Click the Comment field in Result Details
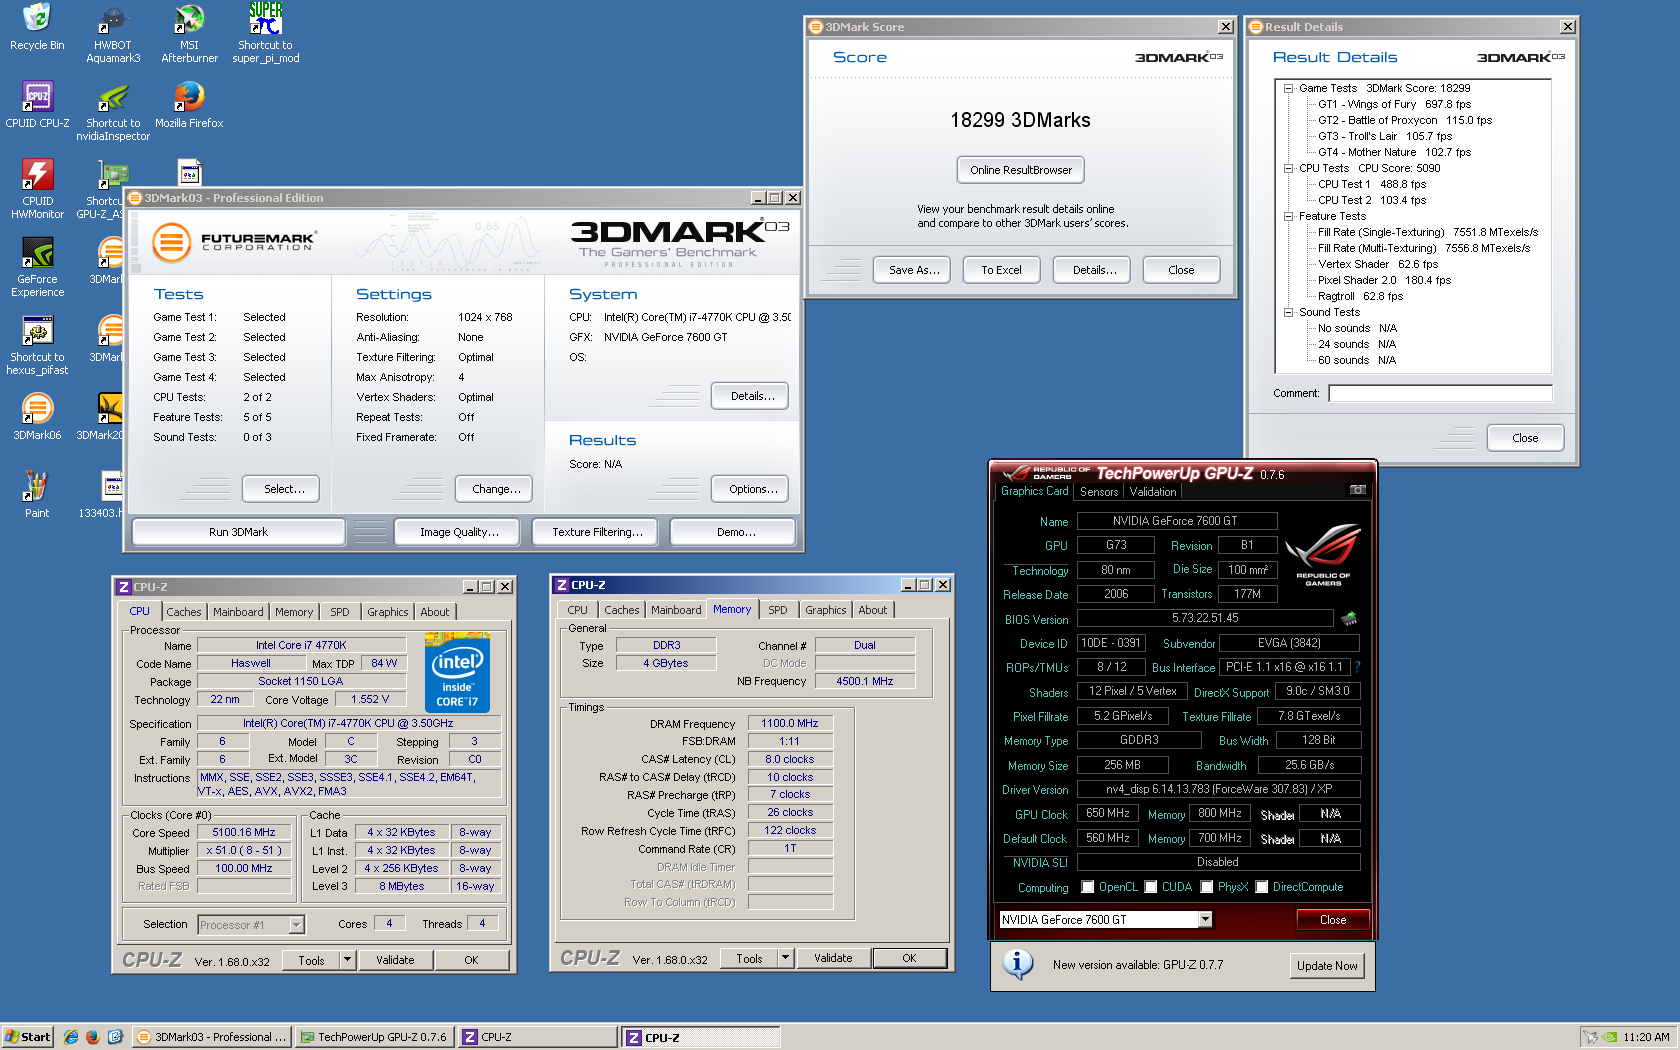Image resolution: width=1680 pixels, height=1050 pixels. (x=1440, y=393)
